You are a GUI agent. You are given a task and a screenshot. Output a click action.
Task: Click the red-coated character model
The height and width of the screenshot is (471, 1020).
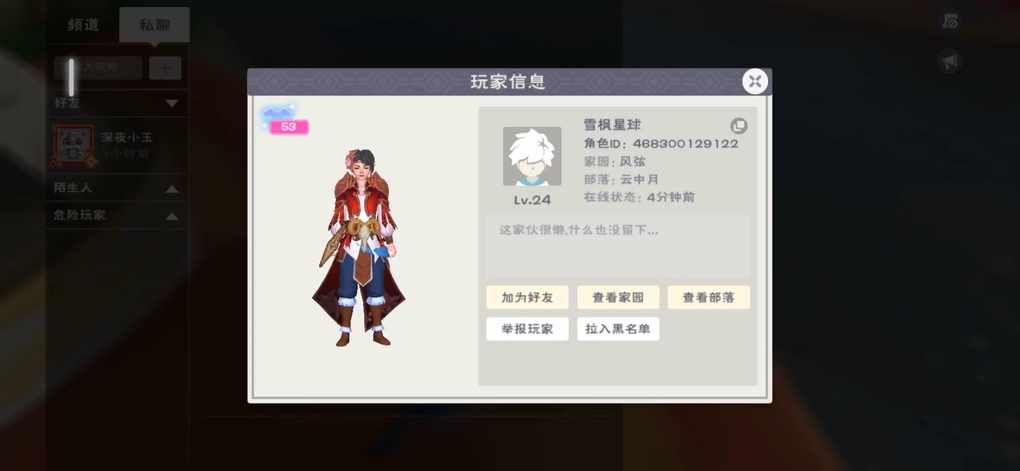pyautogui.click(x=358, y=247)
